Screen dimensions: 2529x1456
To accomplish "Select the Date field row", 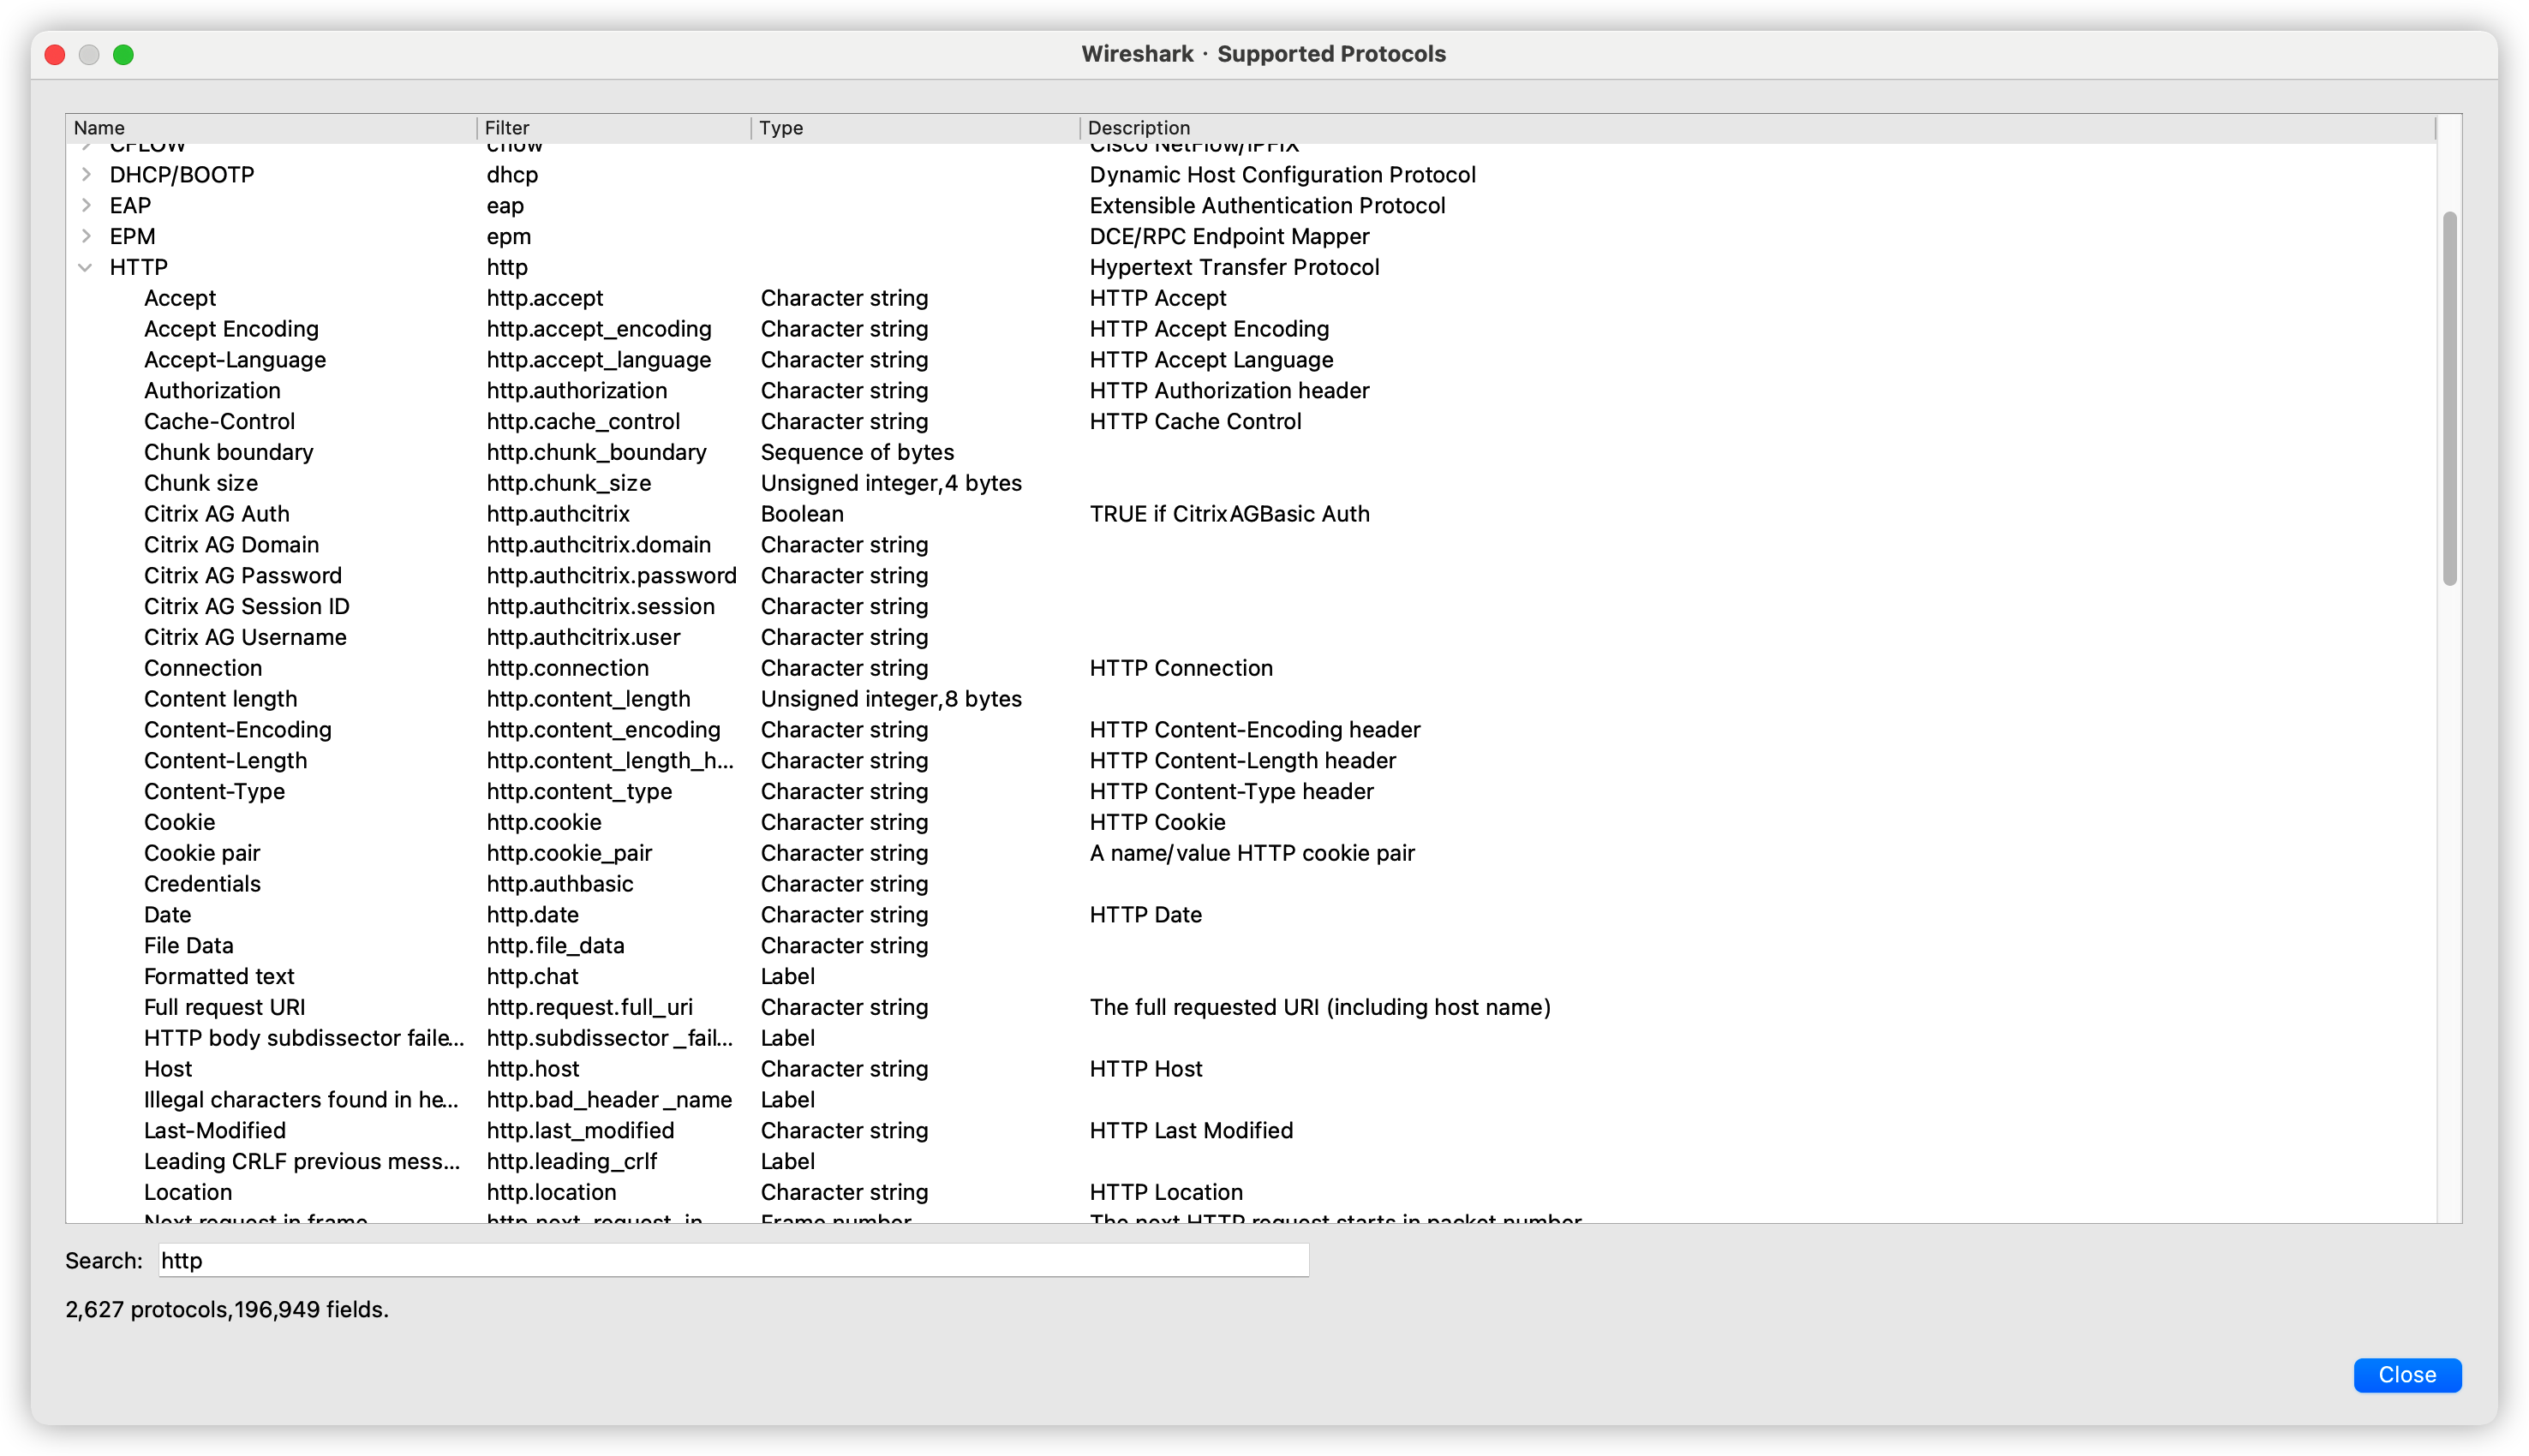I will [x=1250, y=915].
